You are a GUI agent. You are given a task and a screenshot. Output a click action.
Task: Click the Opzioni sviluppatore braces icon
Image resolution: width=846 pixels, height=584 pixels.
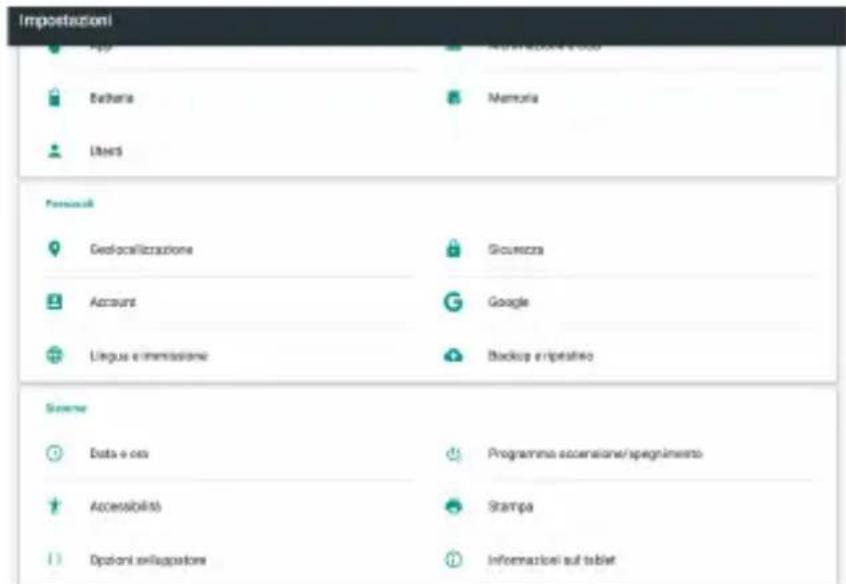click(x=54, y=559)
